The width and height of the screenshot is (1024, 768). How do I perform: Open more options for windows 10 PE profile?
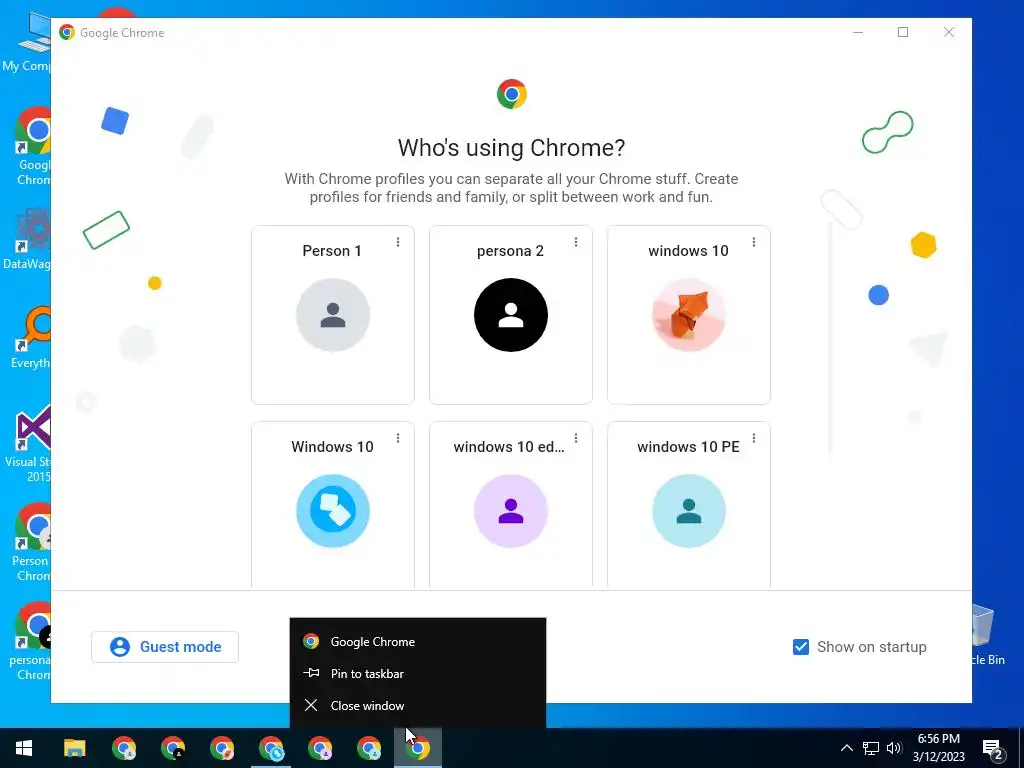(754, 438)
